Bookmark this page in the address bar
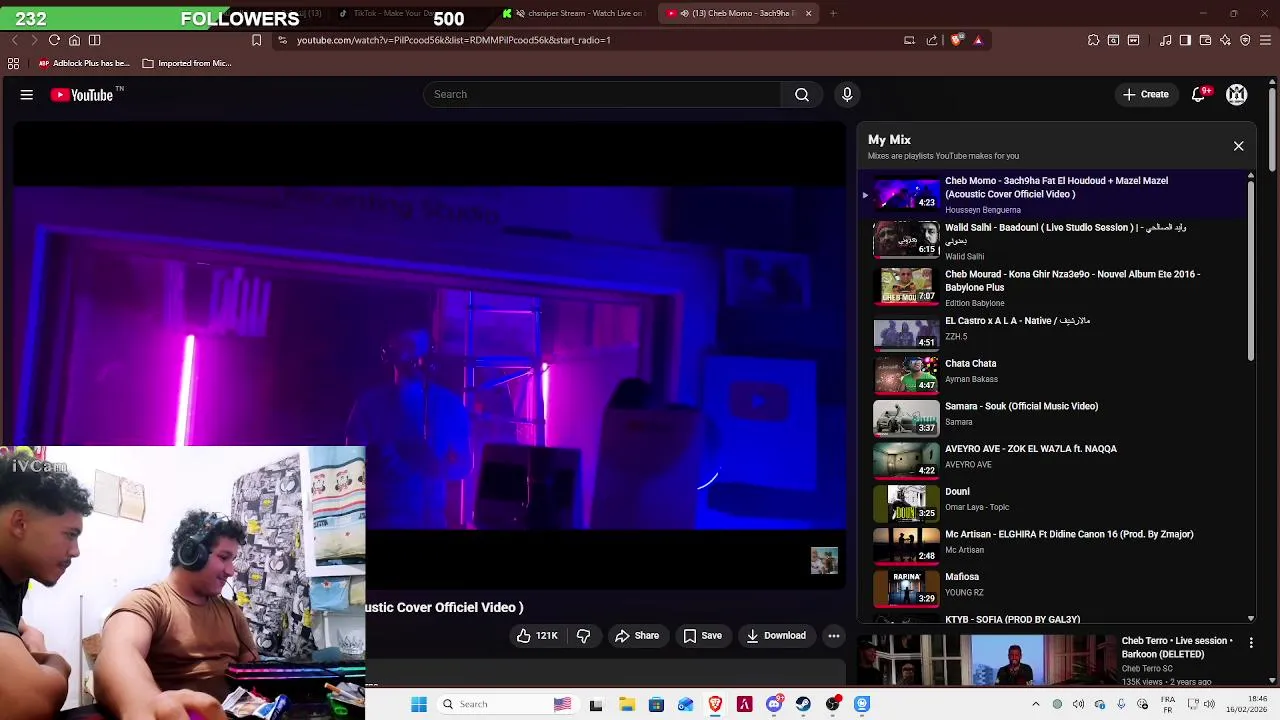Image resolution: width=1280 pixels, height=720 pixels. click(256, 40)
